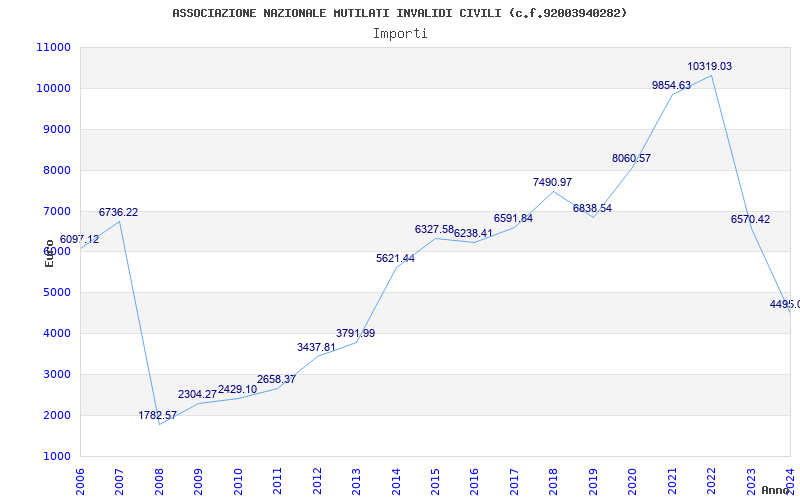Image resolution: width=800 pixels, height=500 pixels.
Task: Select the 5621.44 value label
Action: [x=395, y=258]
